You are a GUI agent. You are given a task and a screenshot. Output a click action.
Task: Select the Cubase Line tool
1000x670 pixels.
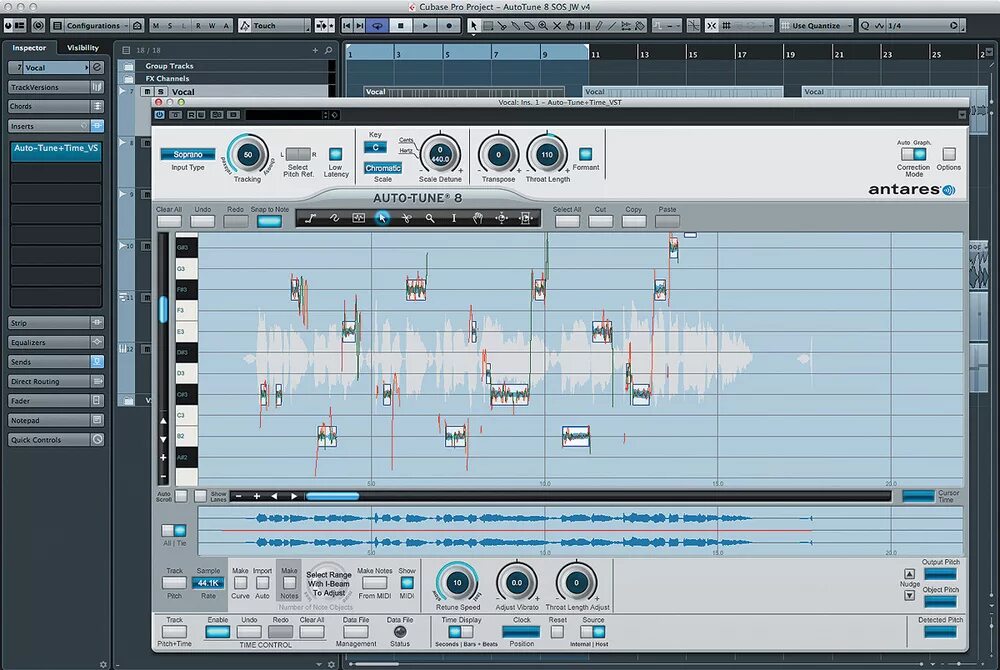tap(612, 25)
